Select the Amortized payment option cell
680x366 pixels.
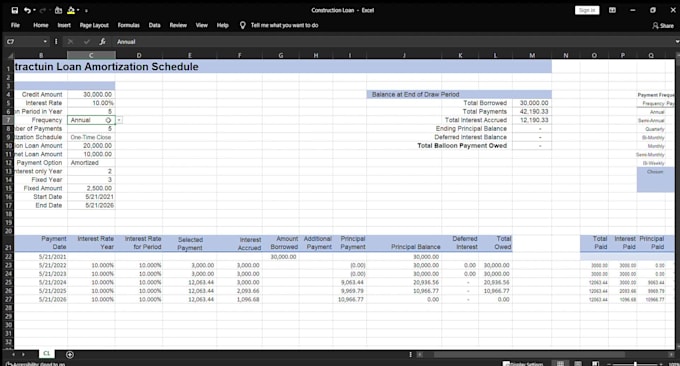click(91, 163)
